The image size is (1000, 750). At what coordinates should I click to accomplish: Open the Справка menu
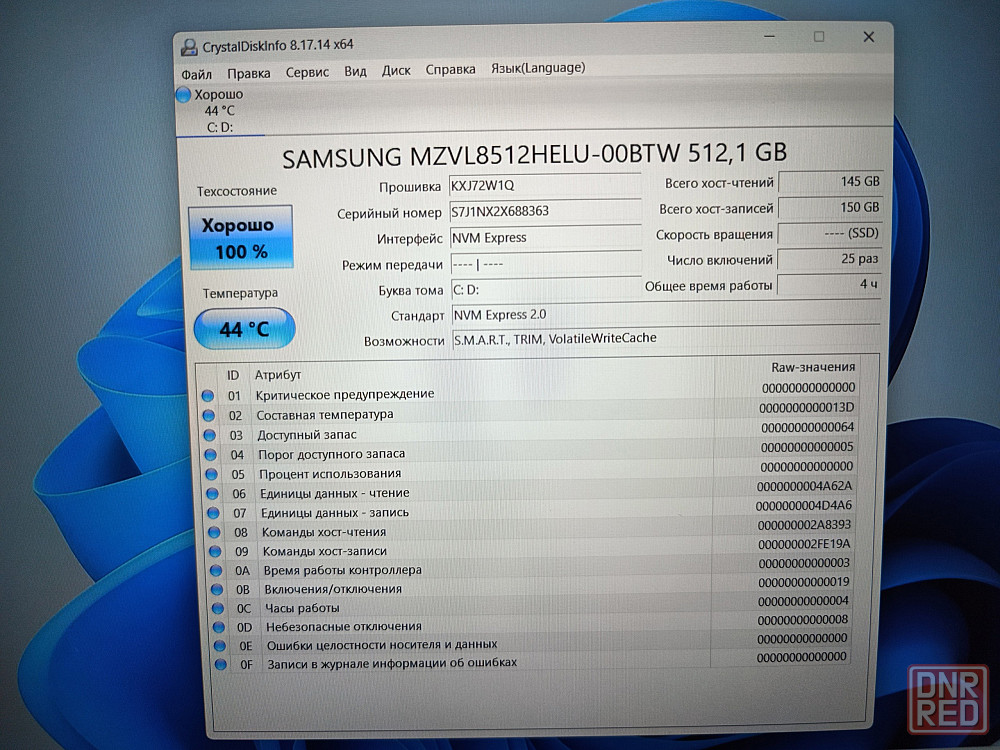click(x=450, y=69)
